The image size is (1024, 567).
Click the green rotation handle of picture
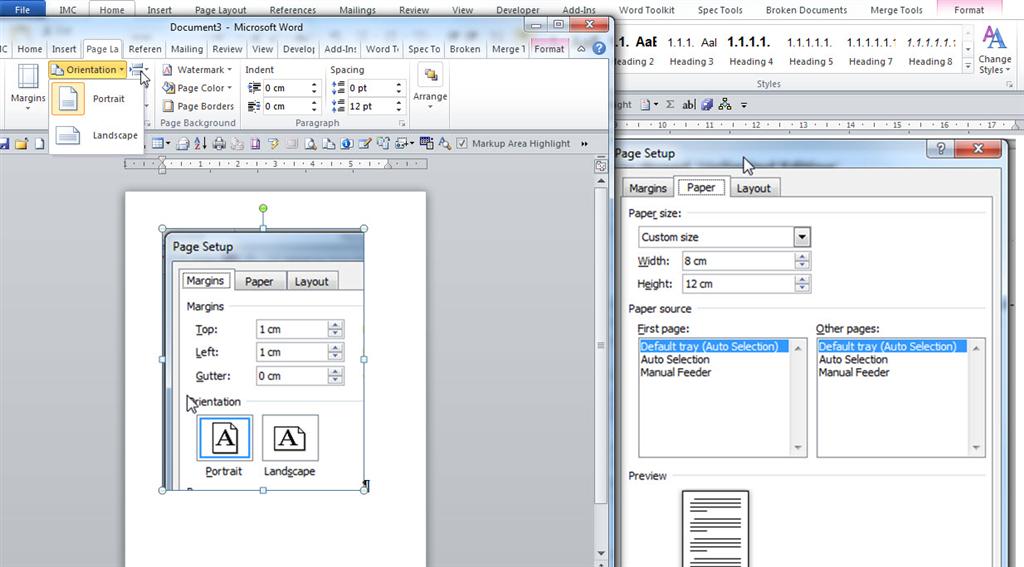[263, 208]
